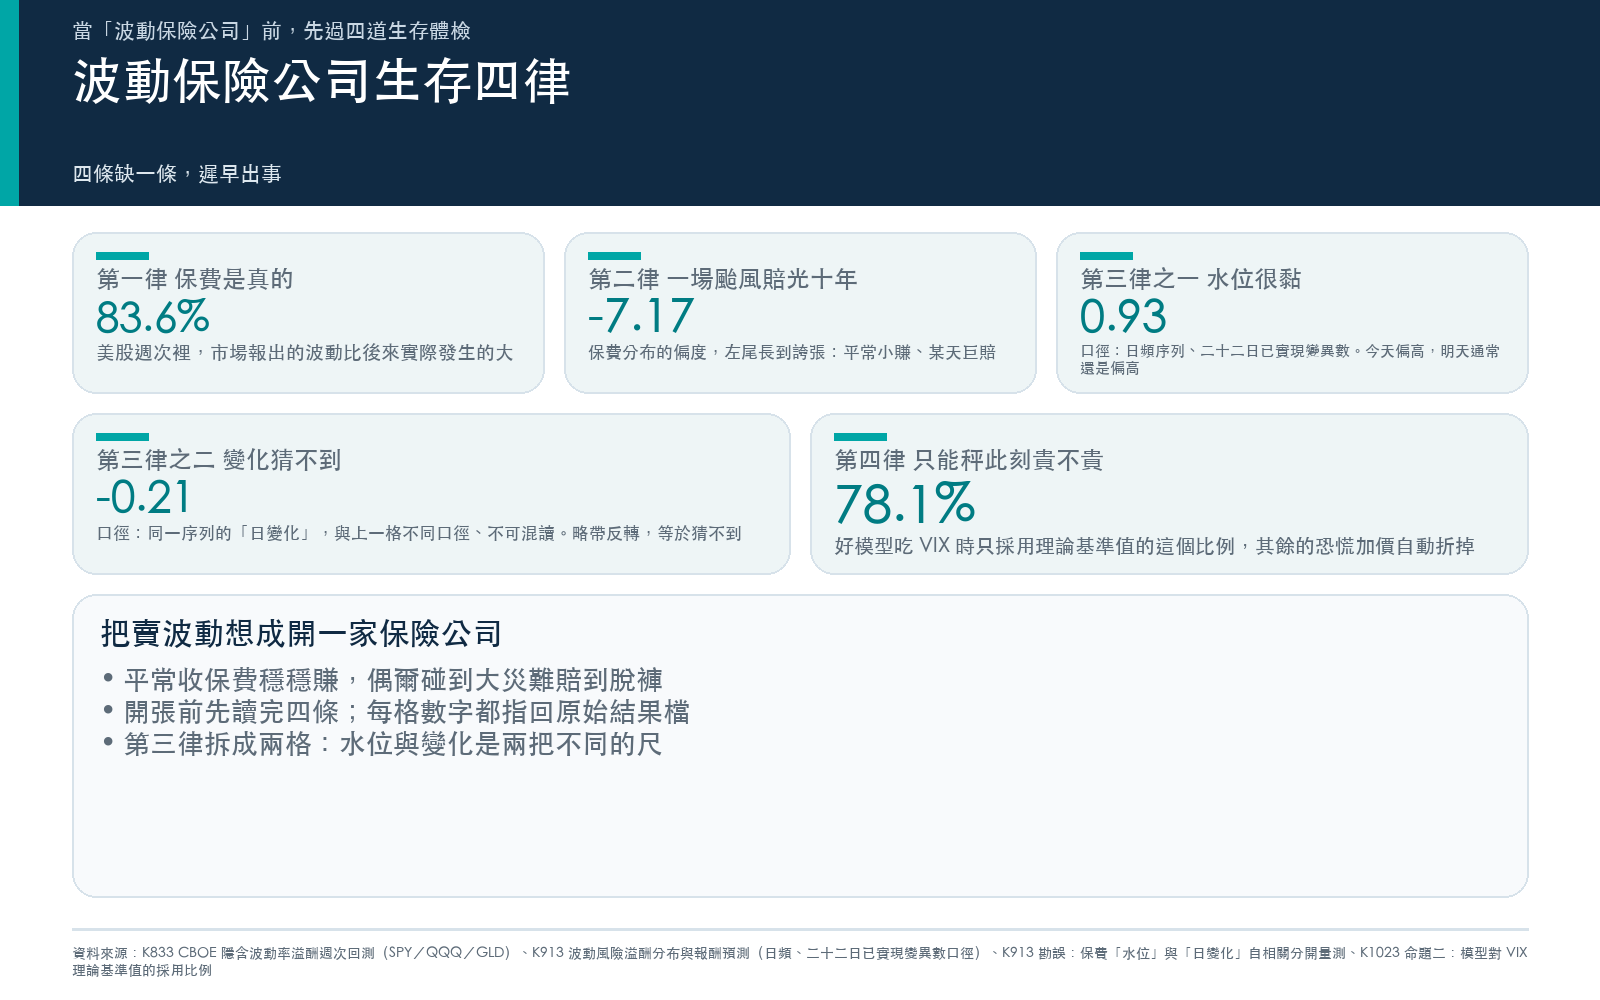Click the card heading 第三律之二 變化猜不到

219,460
